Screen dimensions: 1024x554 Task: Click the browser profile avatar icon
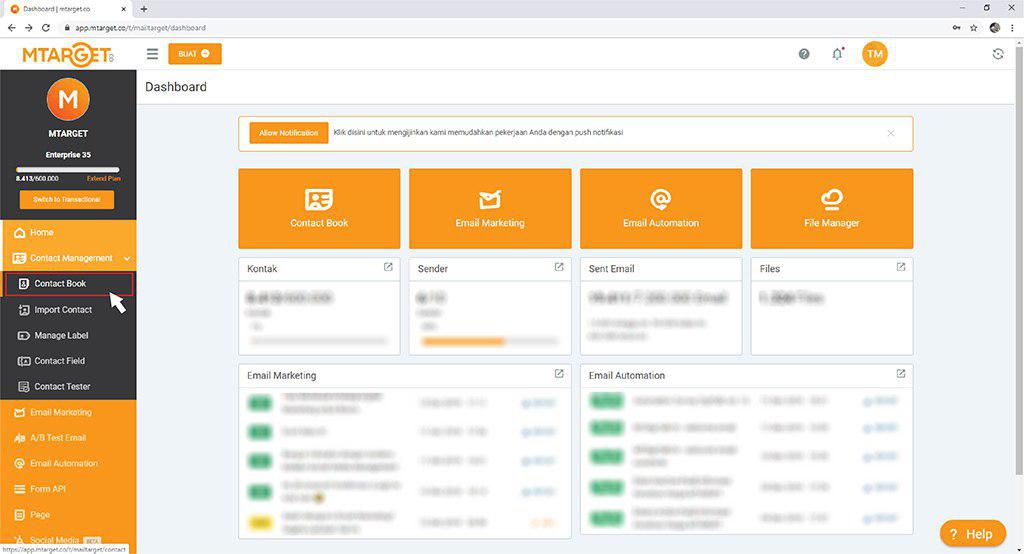pos(995,27)
